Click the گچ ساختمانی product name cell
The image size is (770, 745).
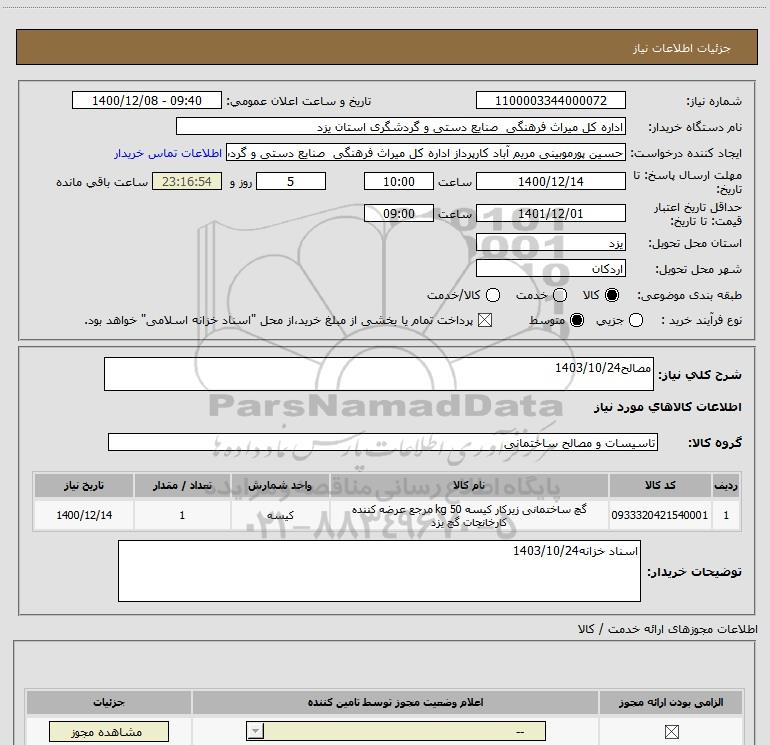tap(469, 515)
